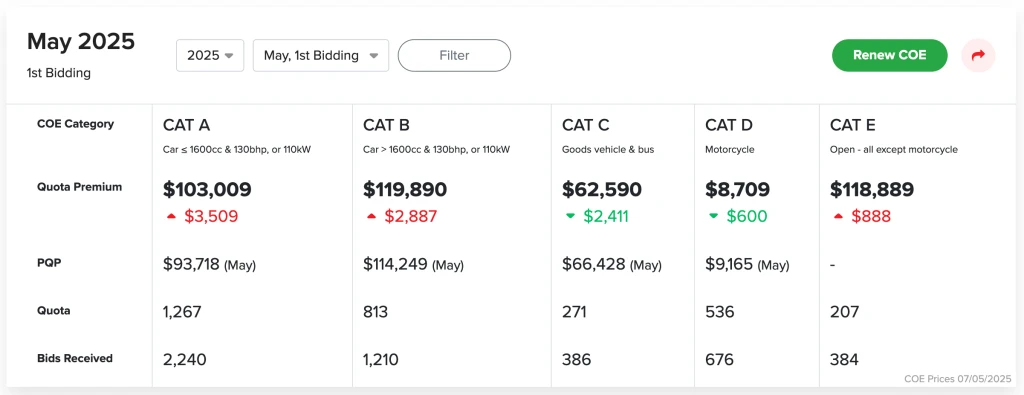Image resolution: width=1024 pixels, height=395 pixels.
Task: Click the red share arrow icon
Action: click(978, 55)
